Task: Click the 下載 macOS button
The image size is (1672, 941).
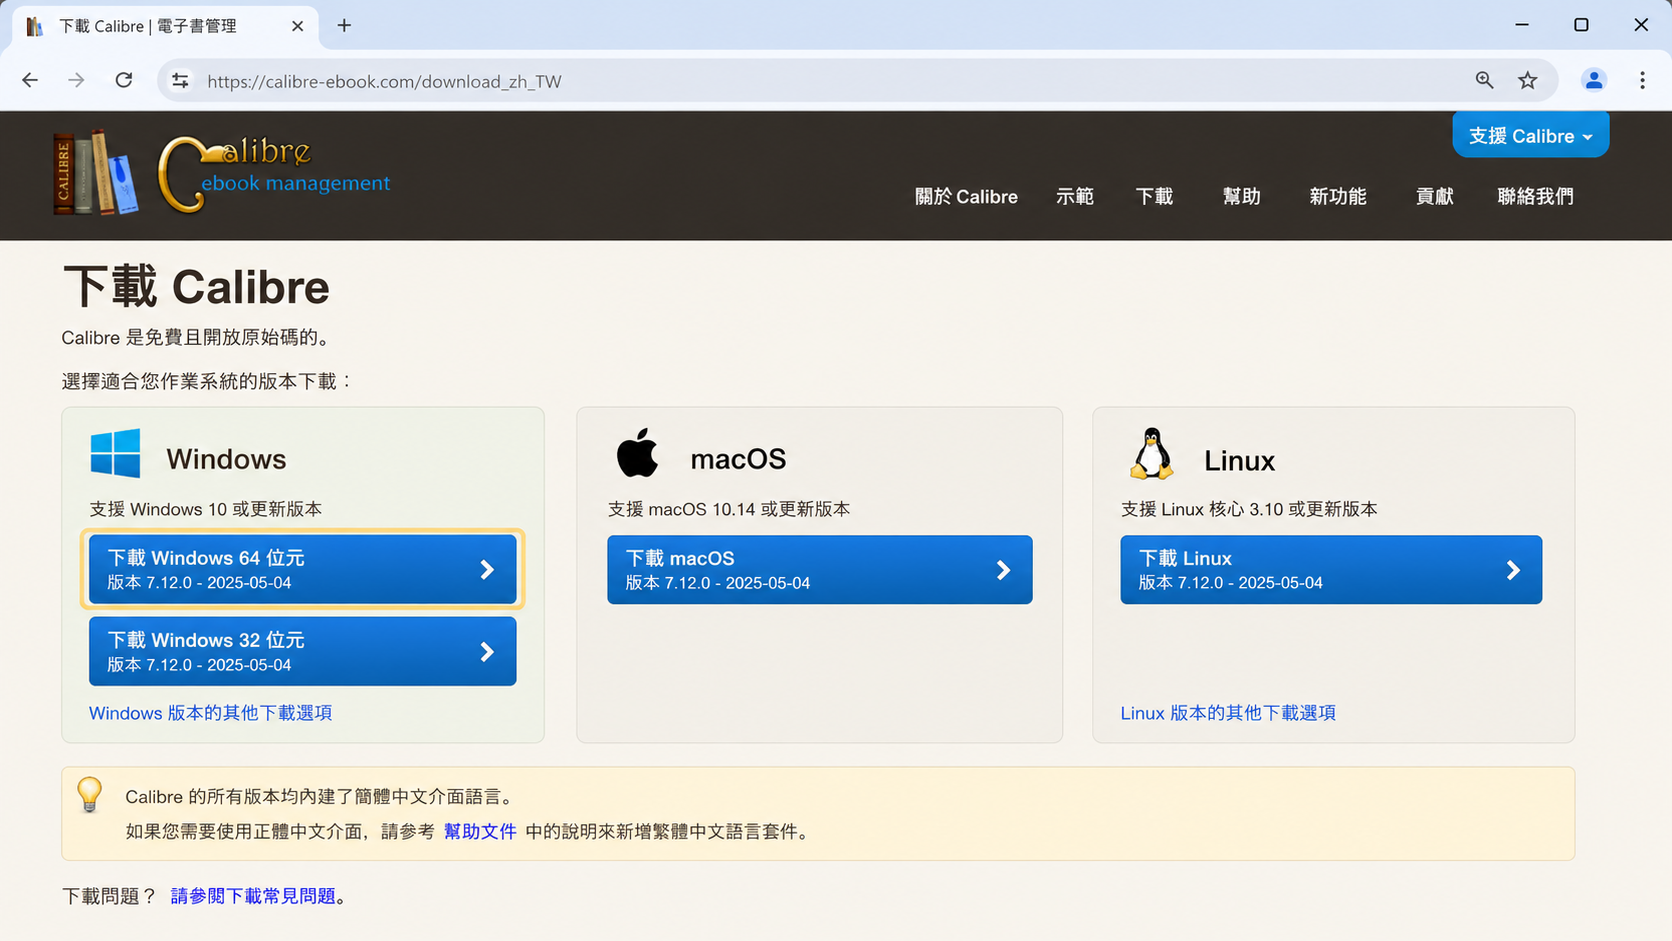Action: 820,569
